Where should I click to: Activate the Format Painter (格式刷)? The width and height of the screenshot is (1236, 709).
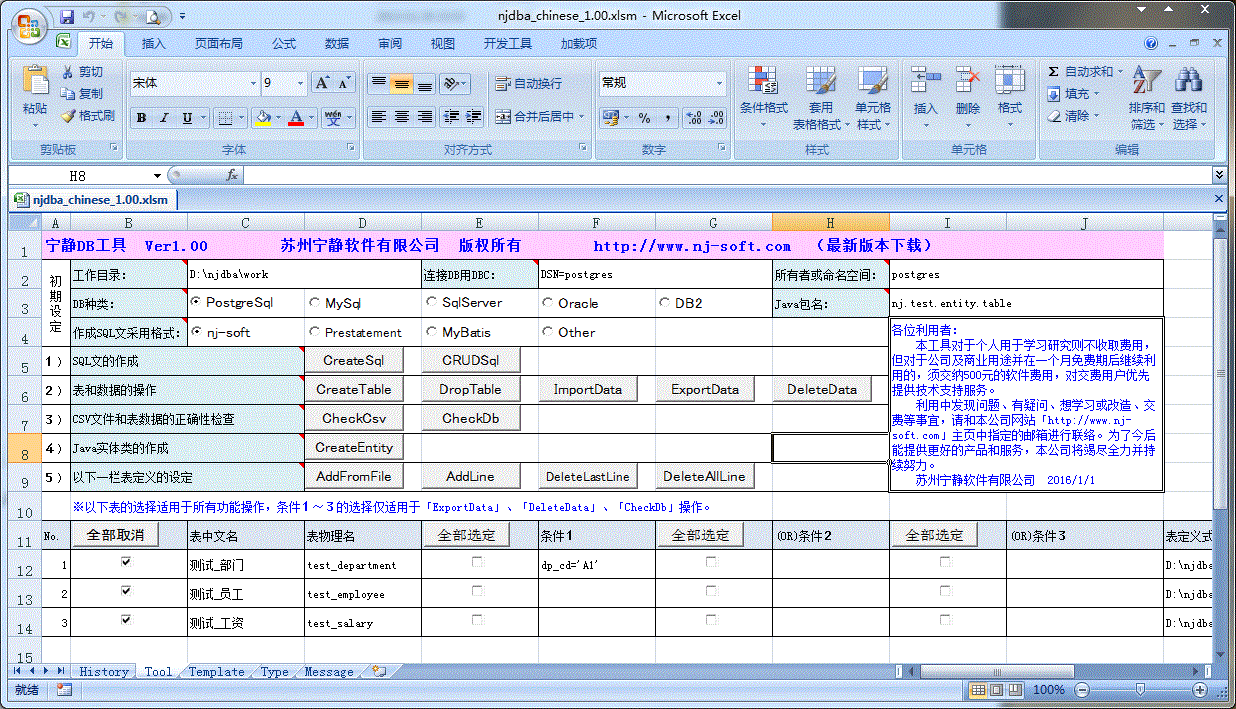(x=68, y=116)
